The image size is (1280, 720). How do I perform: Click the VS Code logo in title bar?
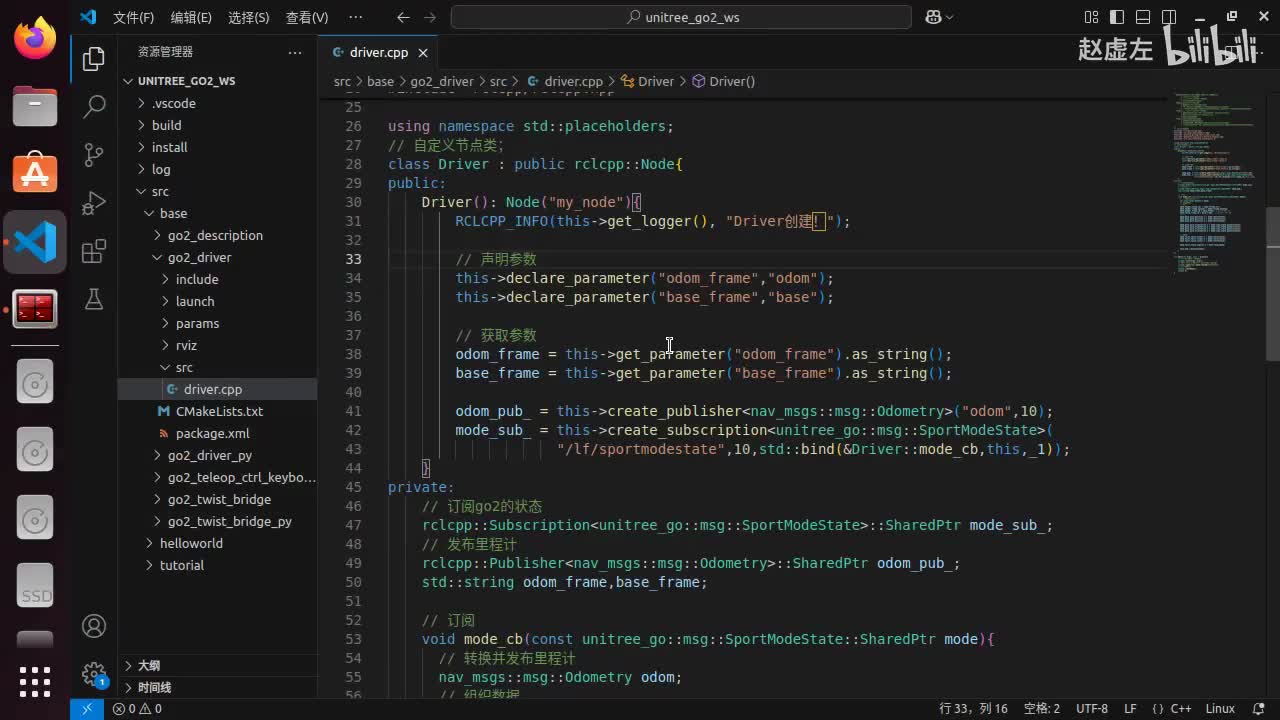(x=88, y=17)
